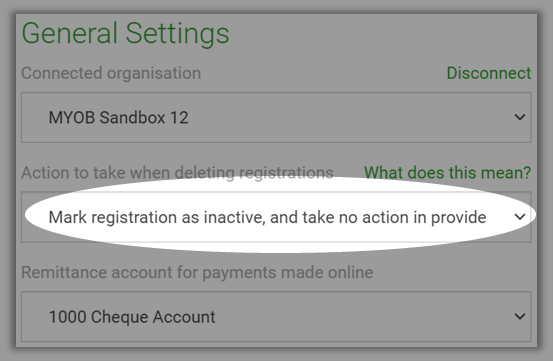
Task: Open the Remittance account dropdown
Action: coord(276,317)
